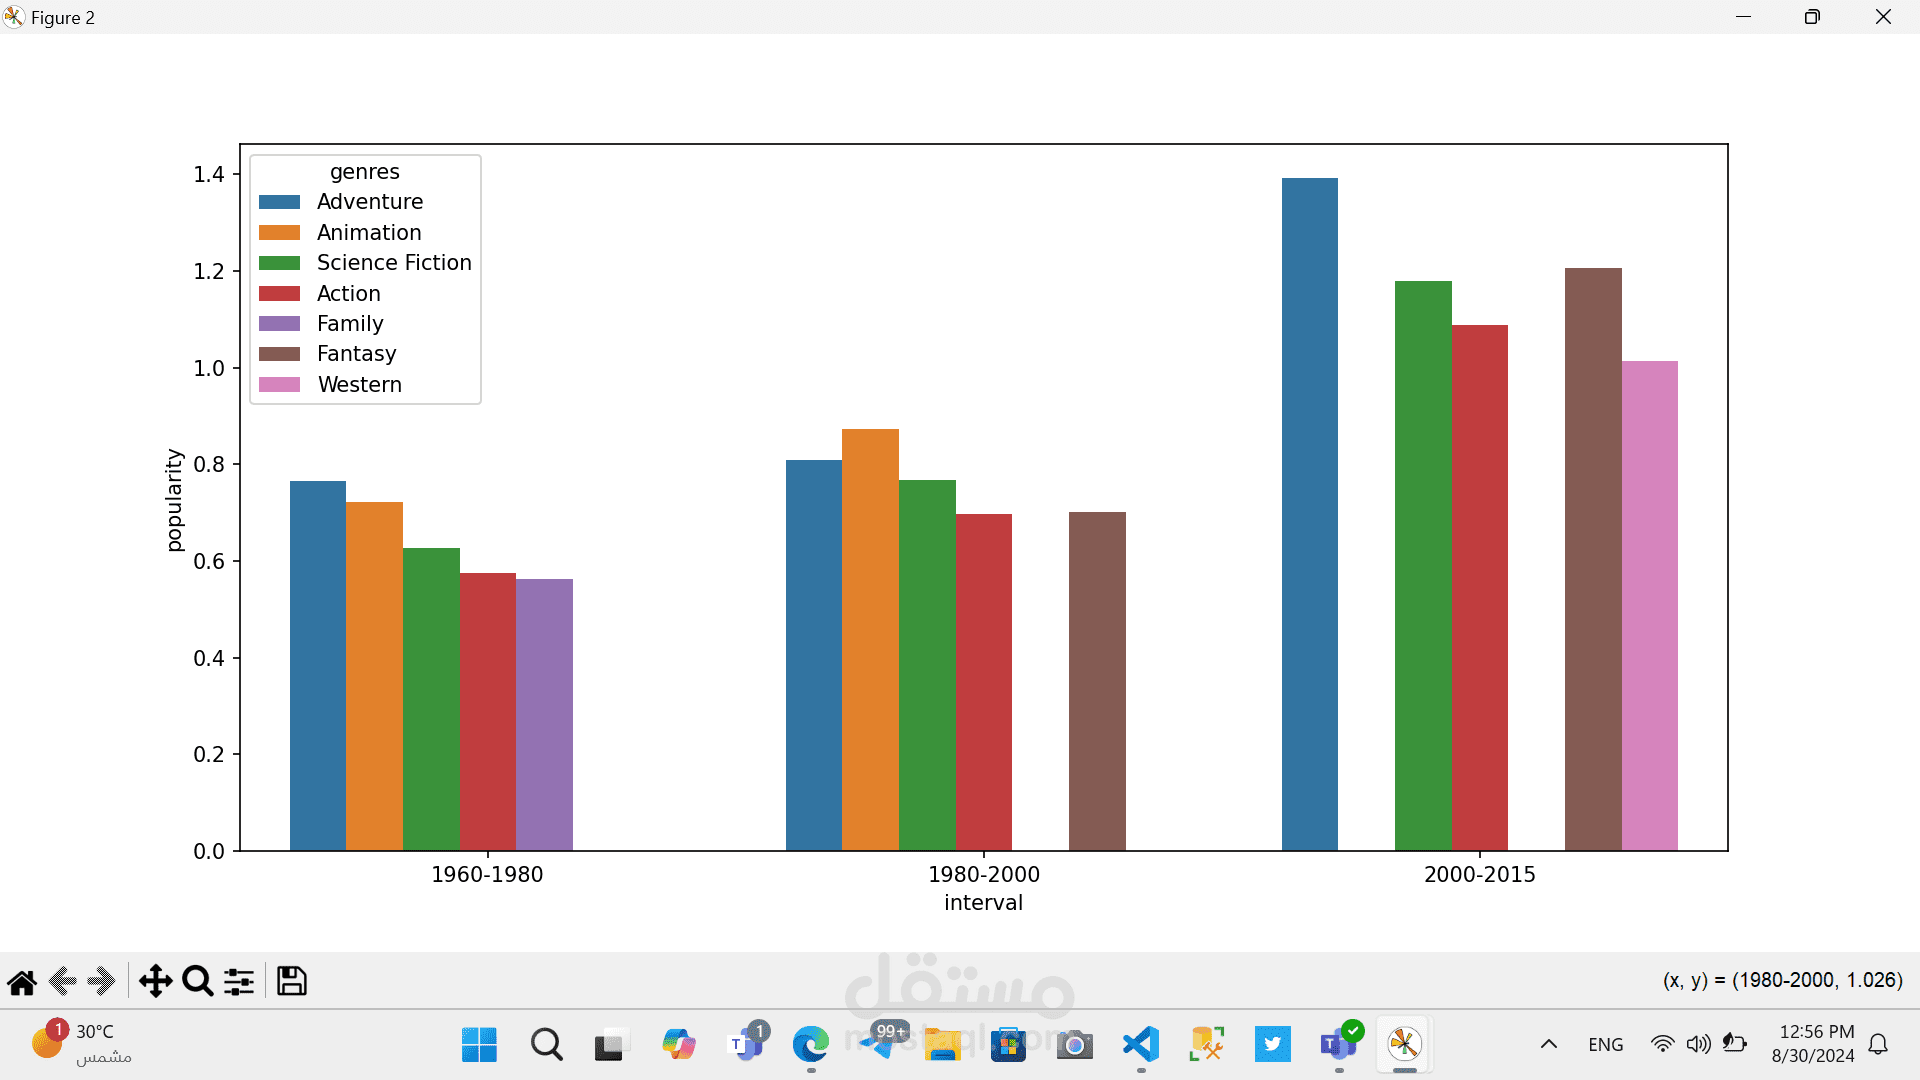
Task: Click the tall Adventure bar for 2000-2015
Action: tap(1309, 514)
